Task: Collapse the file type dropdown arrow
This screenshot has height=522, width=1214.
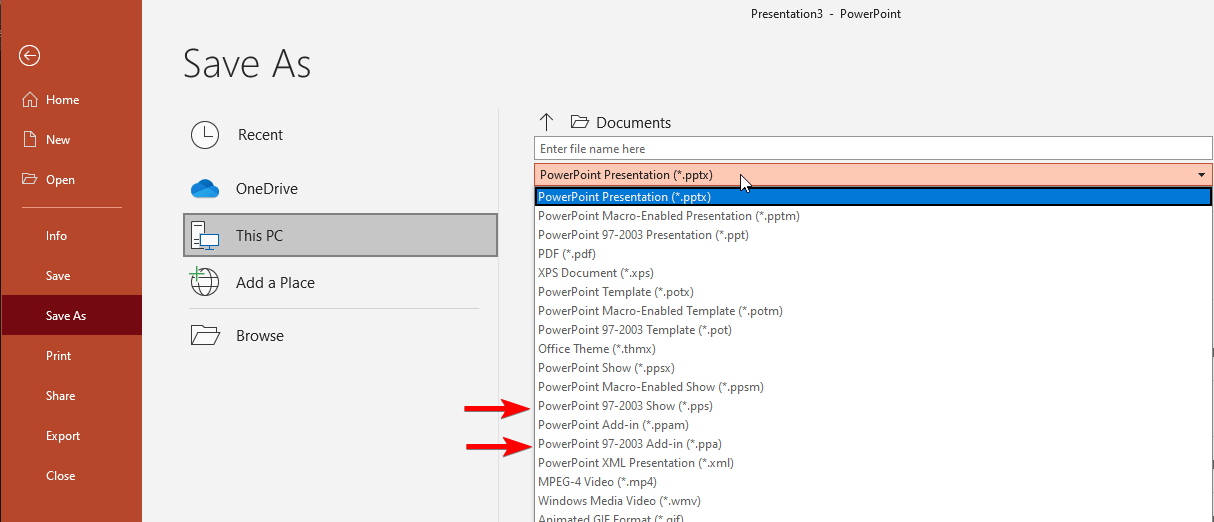Action: point(1201,175)
